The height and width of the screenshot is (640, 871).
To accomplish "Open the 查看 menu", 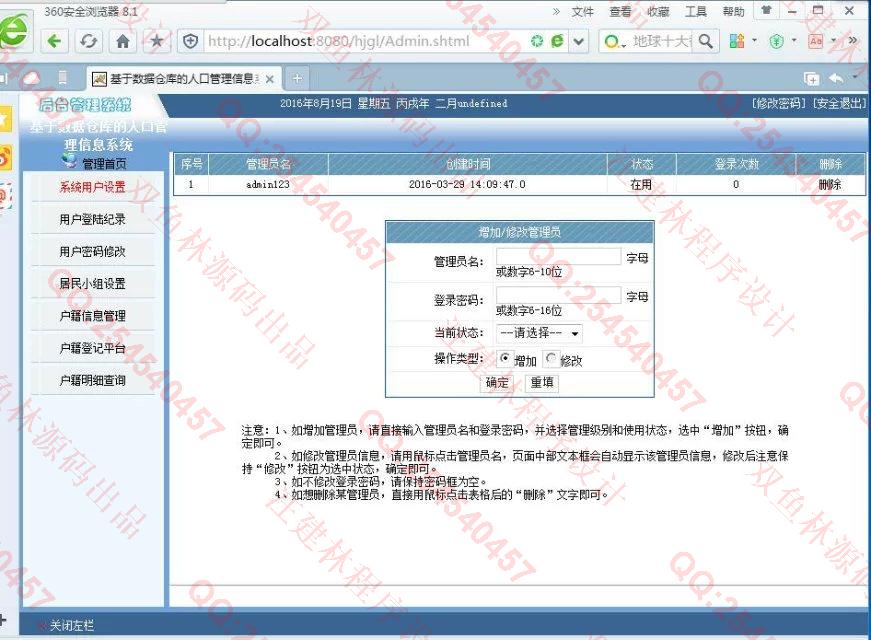I will coord(620,11).
